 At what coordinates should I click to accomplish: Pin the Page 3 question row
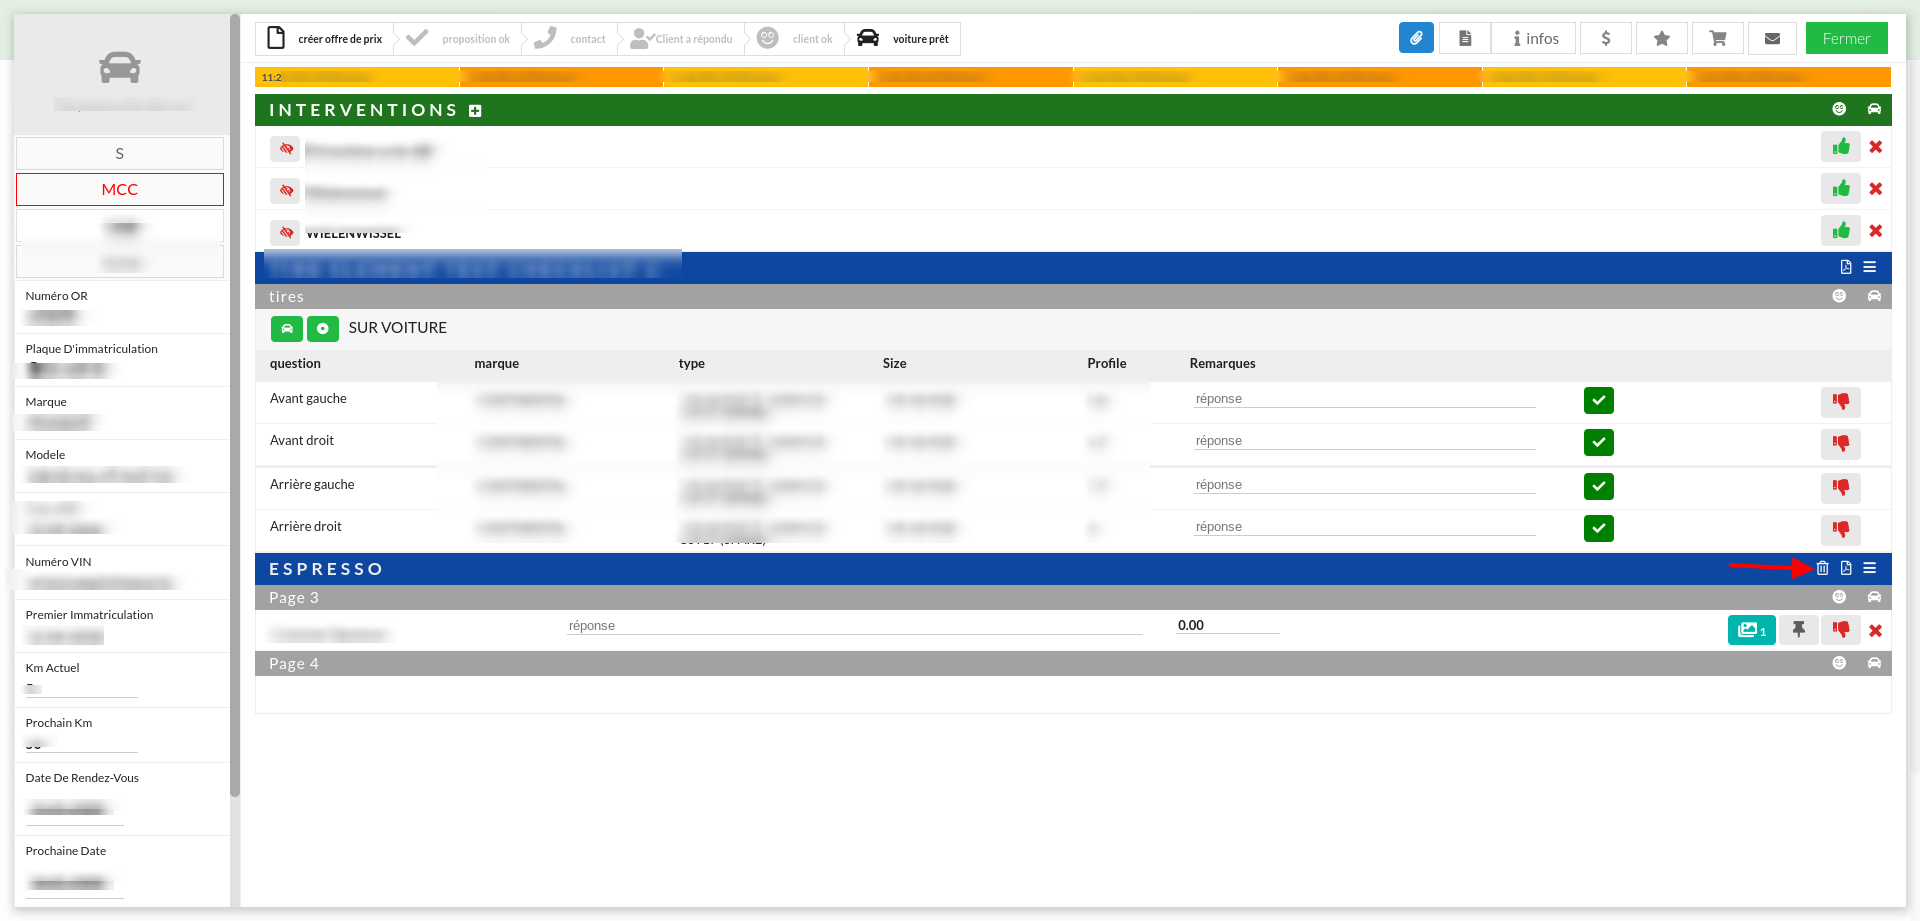coord(1799,630)
